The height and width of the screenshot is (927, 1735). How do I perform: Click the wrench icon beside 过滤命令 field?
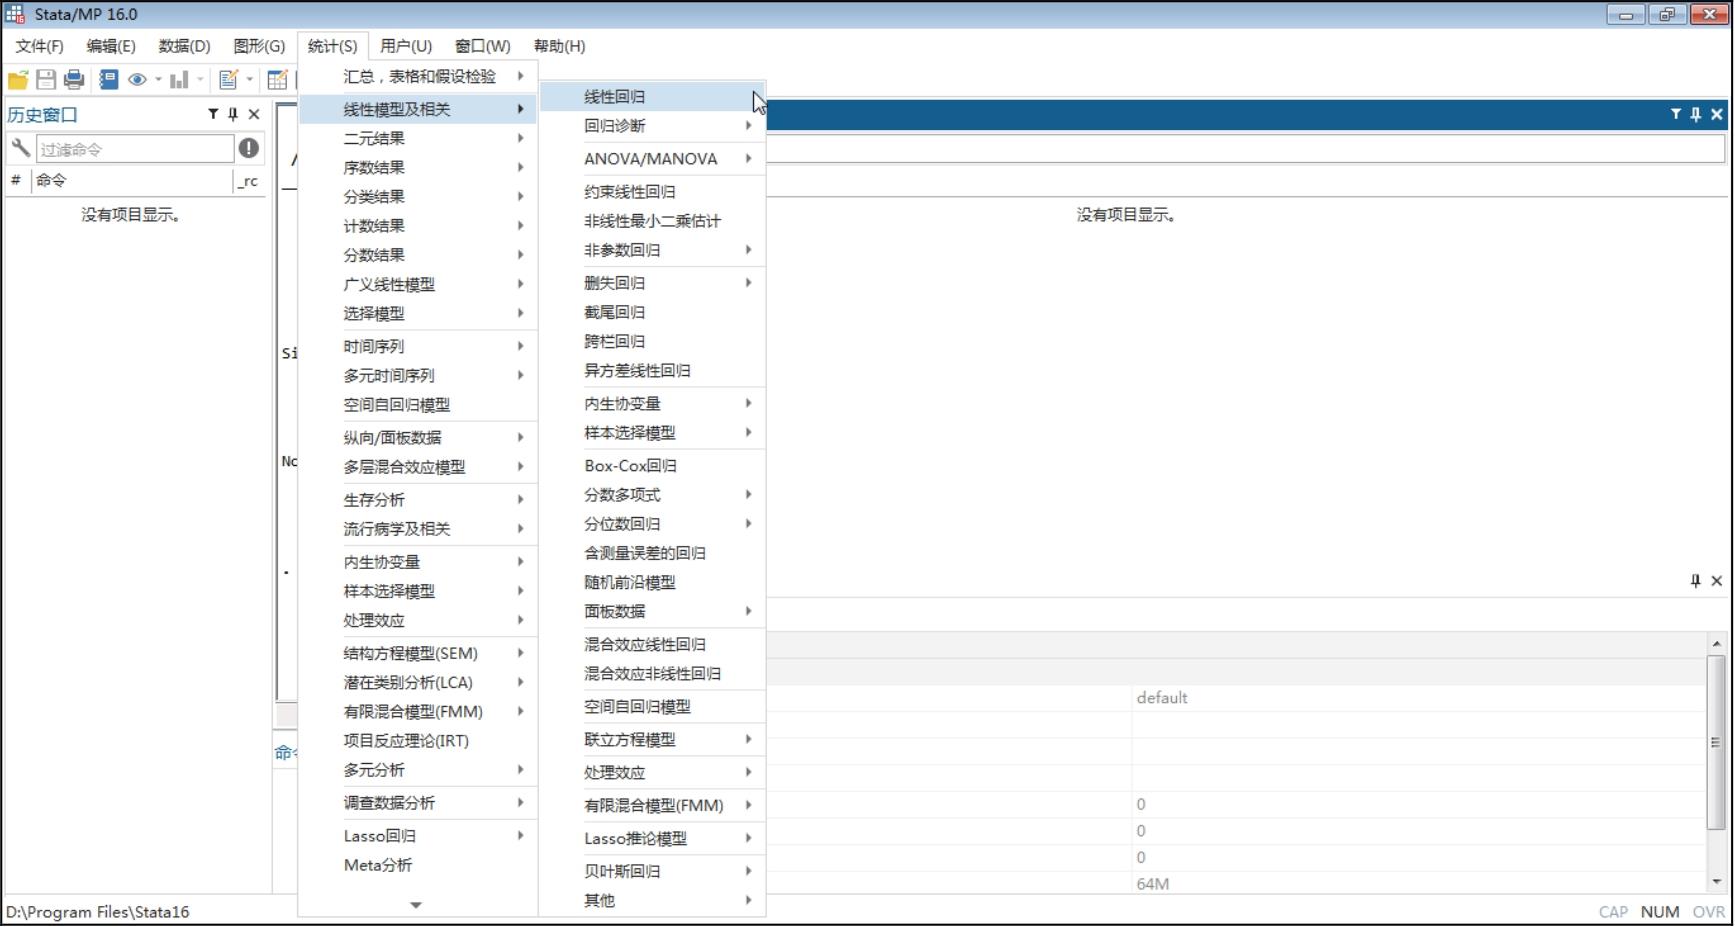(20, 148)
